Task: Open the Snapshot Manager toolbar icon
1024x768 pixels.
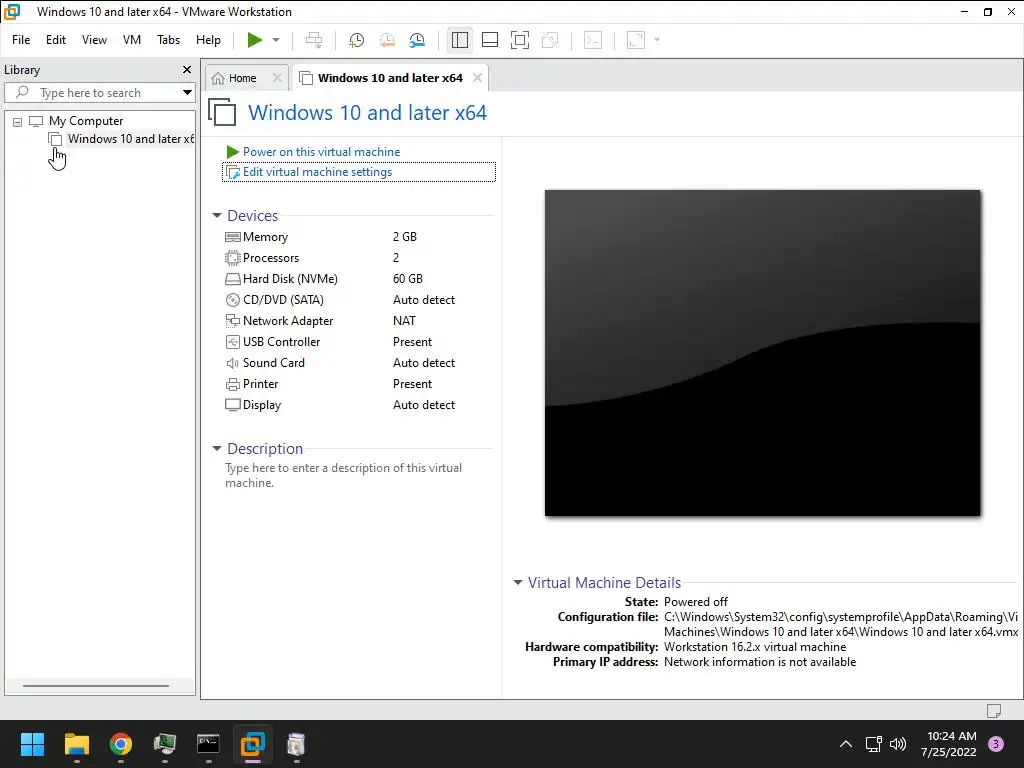Action: coord(417,40)
